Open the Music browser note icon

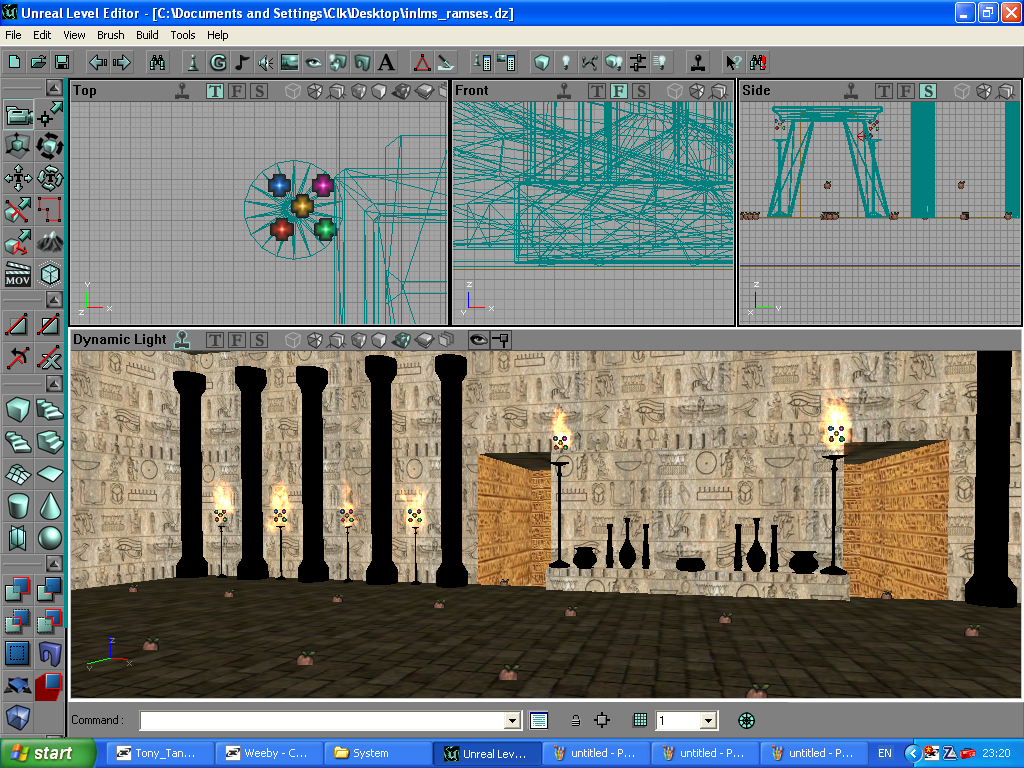coord(242,62)
